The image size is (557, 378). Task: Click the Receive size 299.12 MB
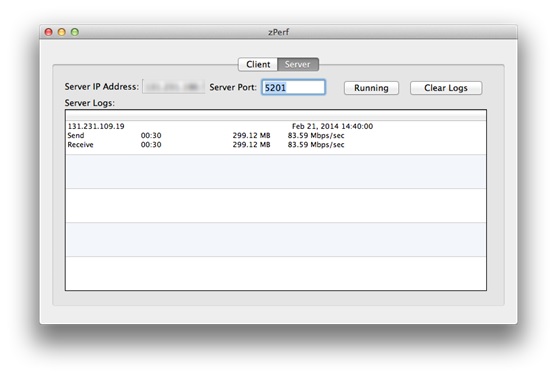pyautogui.click(x=252, y=145)
